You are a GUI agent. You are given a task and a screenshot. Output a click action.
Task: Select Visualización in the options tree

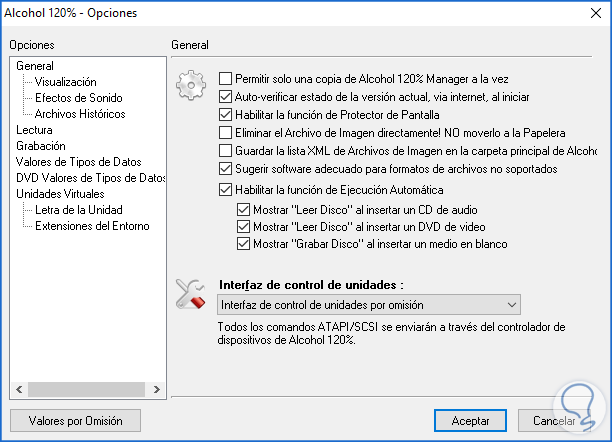pos(65,82)
